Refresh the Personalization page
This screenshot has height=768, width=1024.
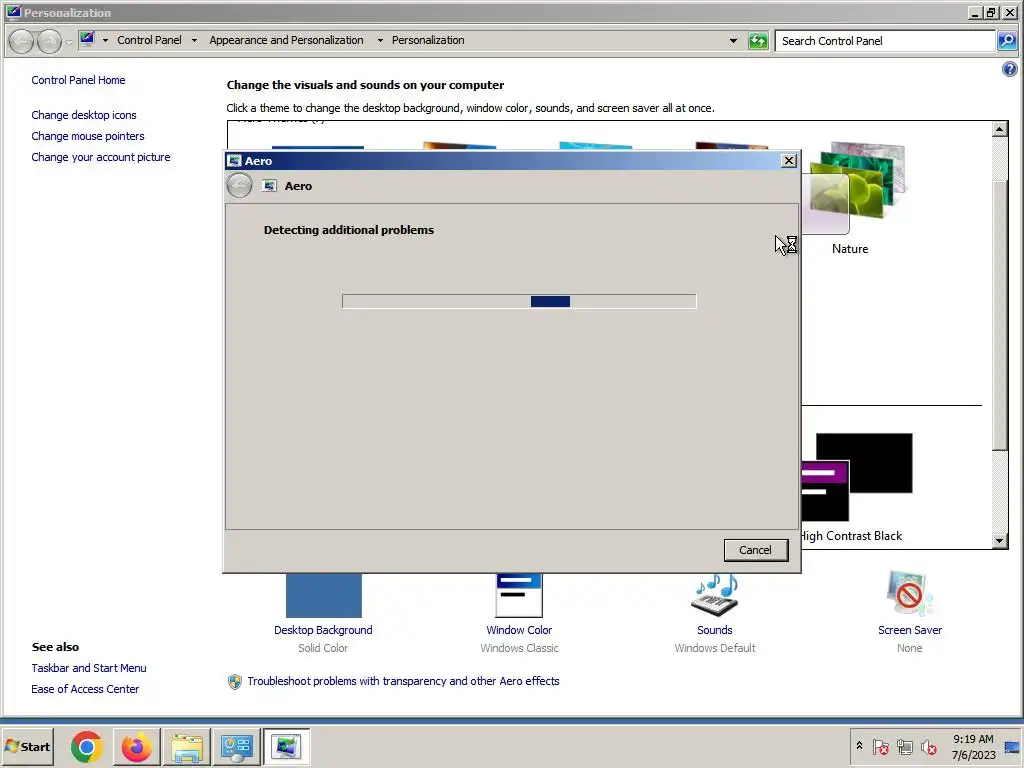[758, 41]
